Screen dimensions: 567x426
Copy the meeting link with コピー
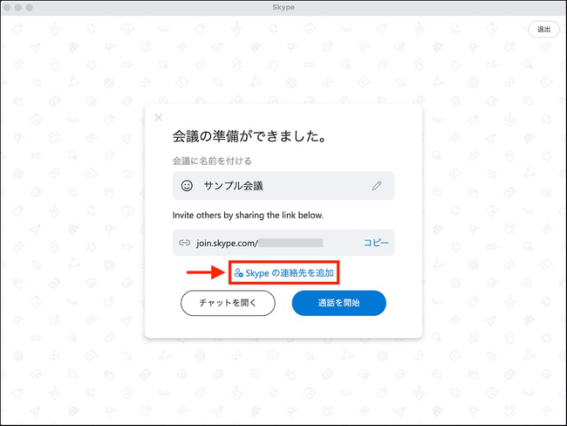point(376,243)
